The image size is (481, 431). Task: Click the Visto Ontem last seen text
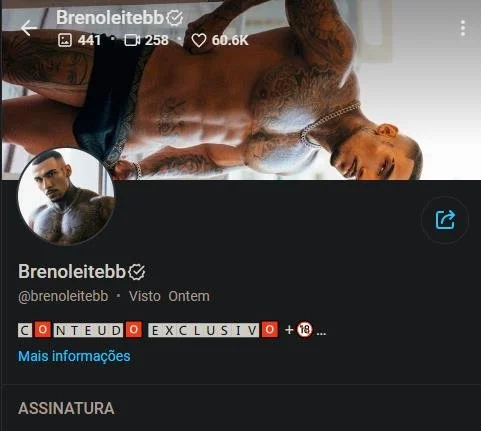click(169, 296)
